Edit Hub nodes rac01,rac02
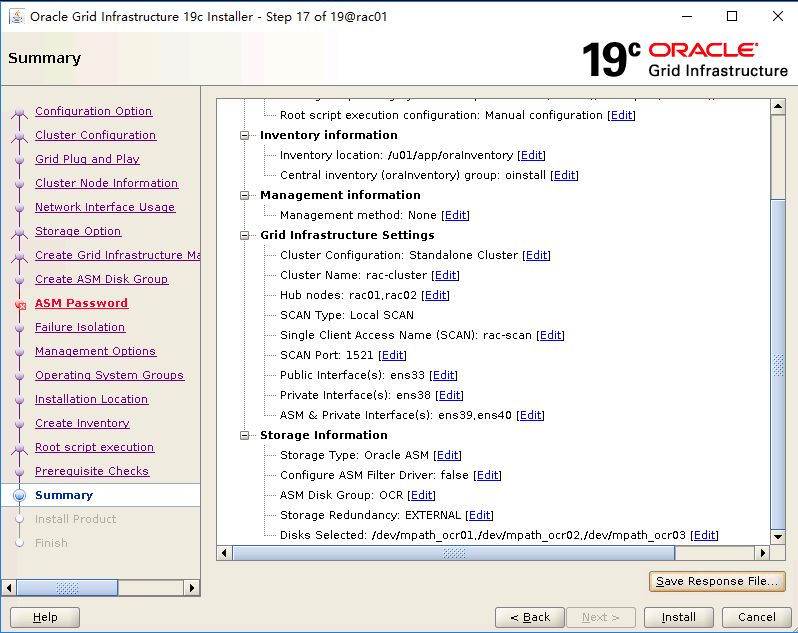Viewport: 798px width, 633px height. [x=436, y=295]
